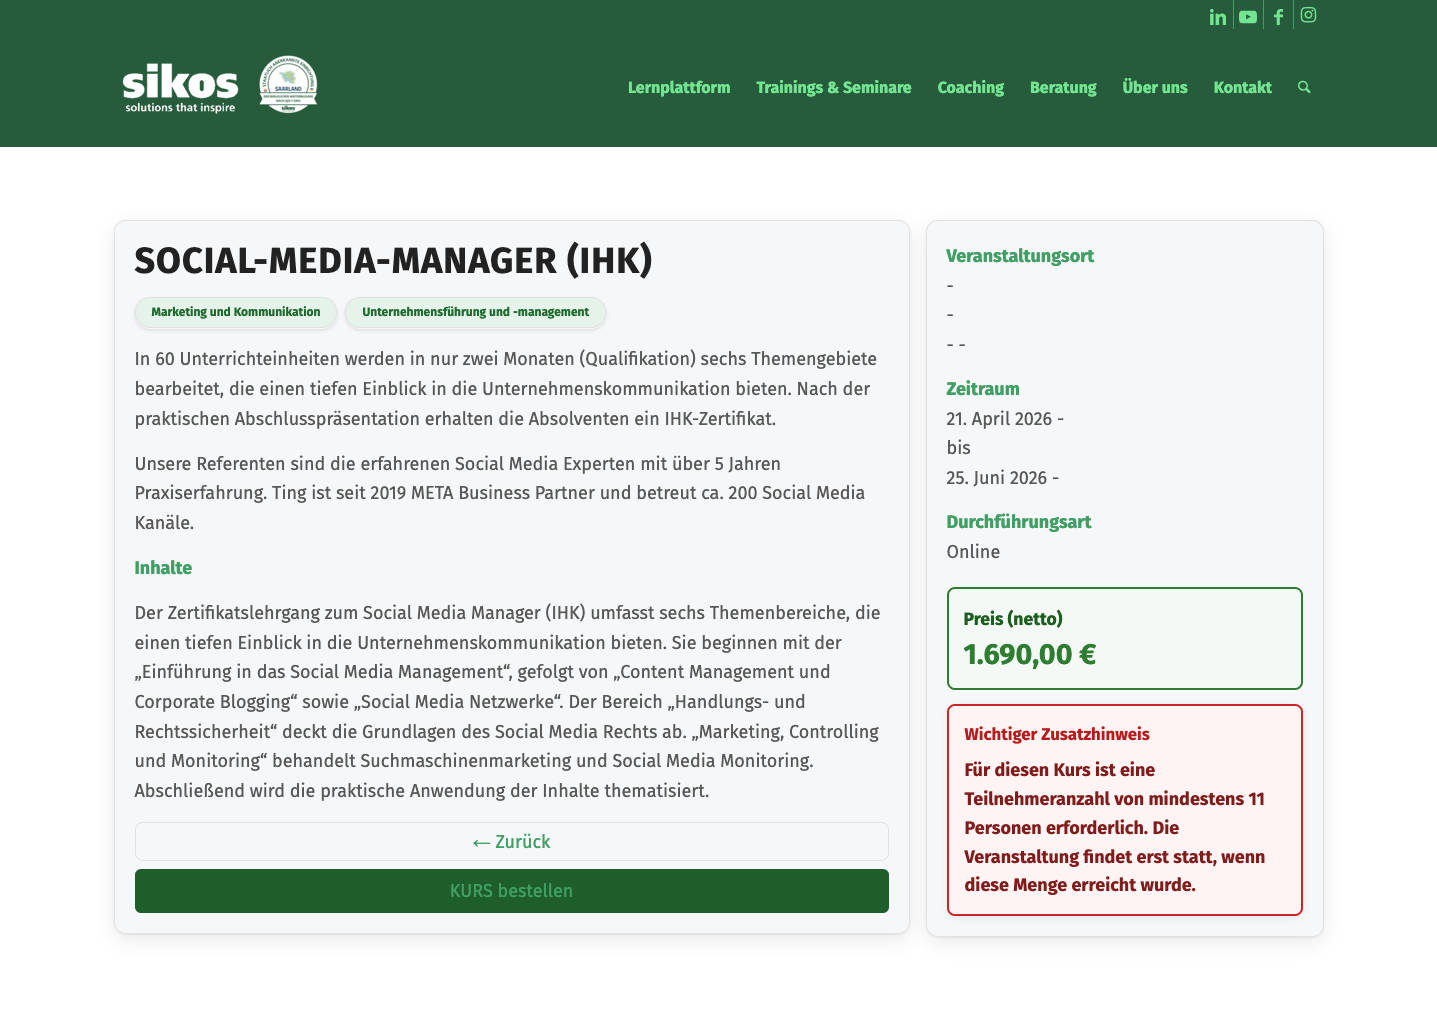This screenshot has height=1010, width=1437.
Task: Select Beratung in the navigation
Action: (x=1063, y=87)
